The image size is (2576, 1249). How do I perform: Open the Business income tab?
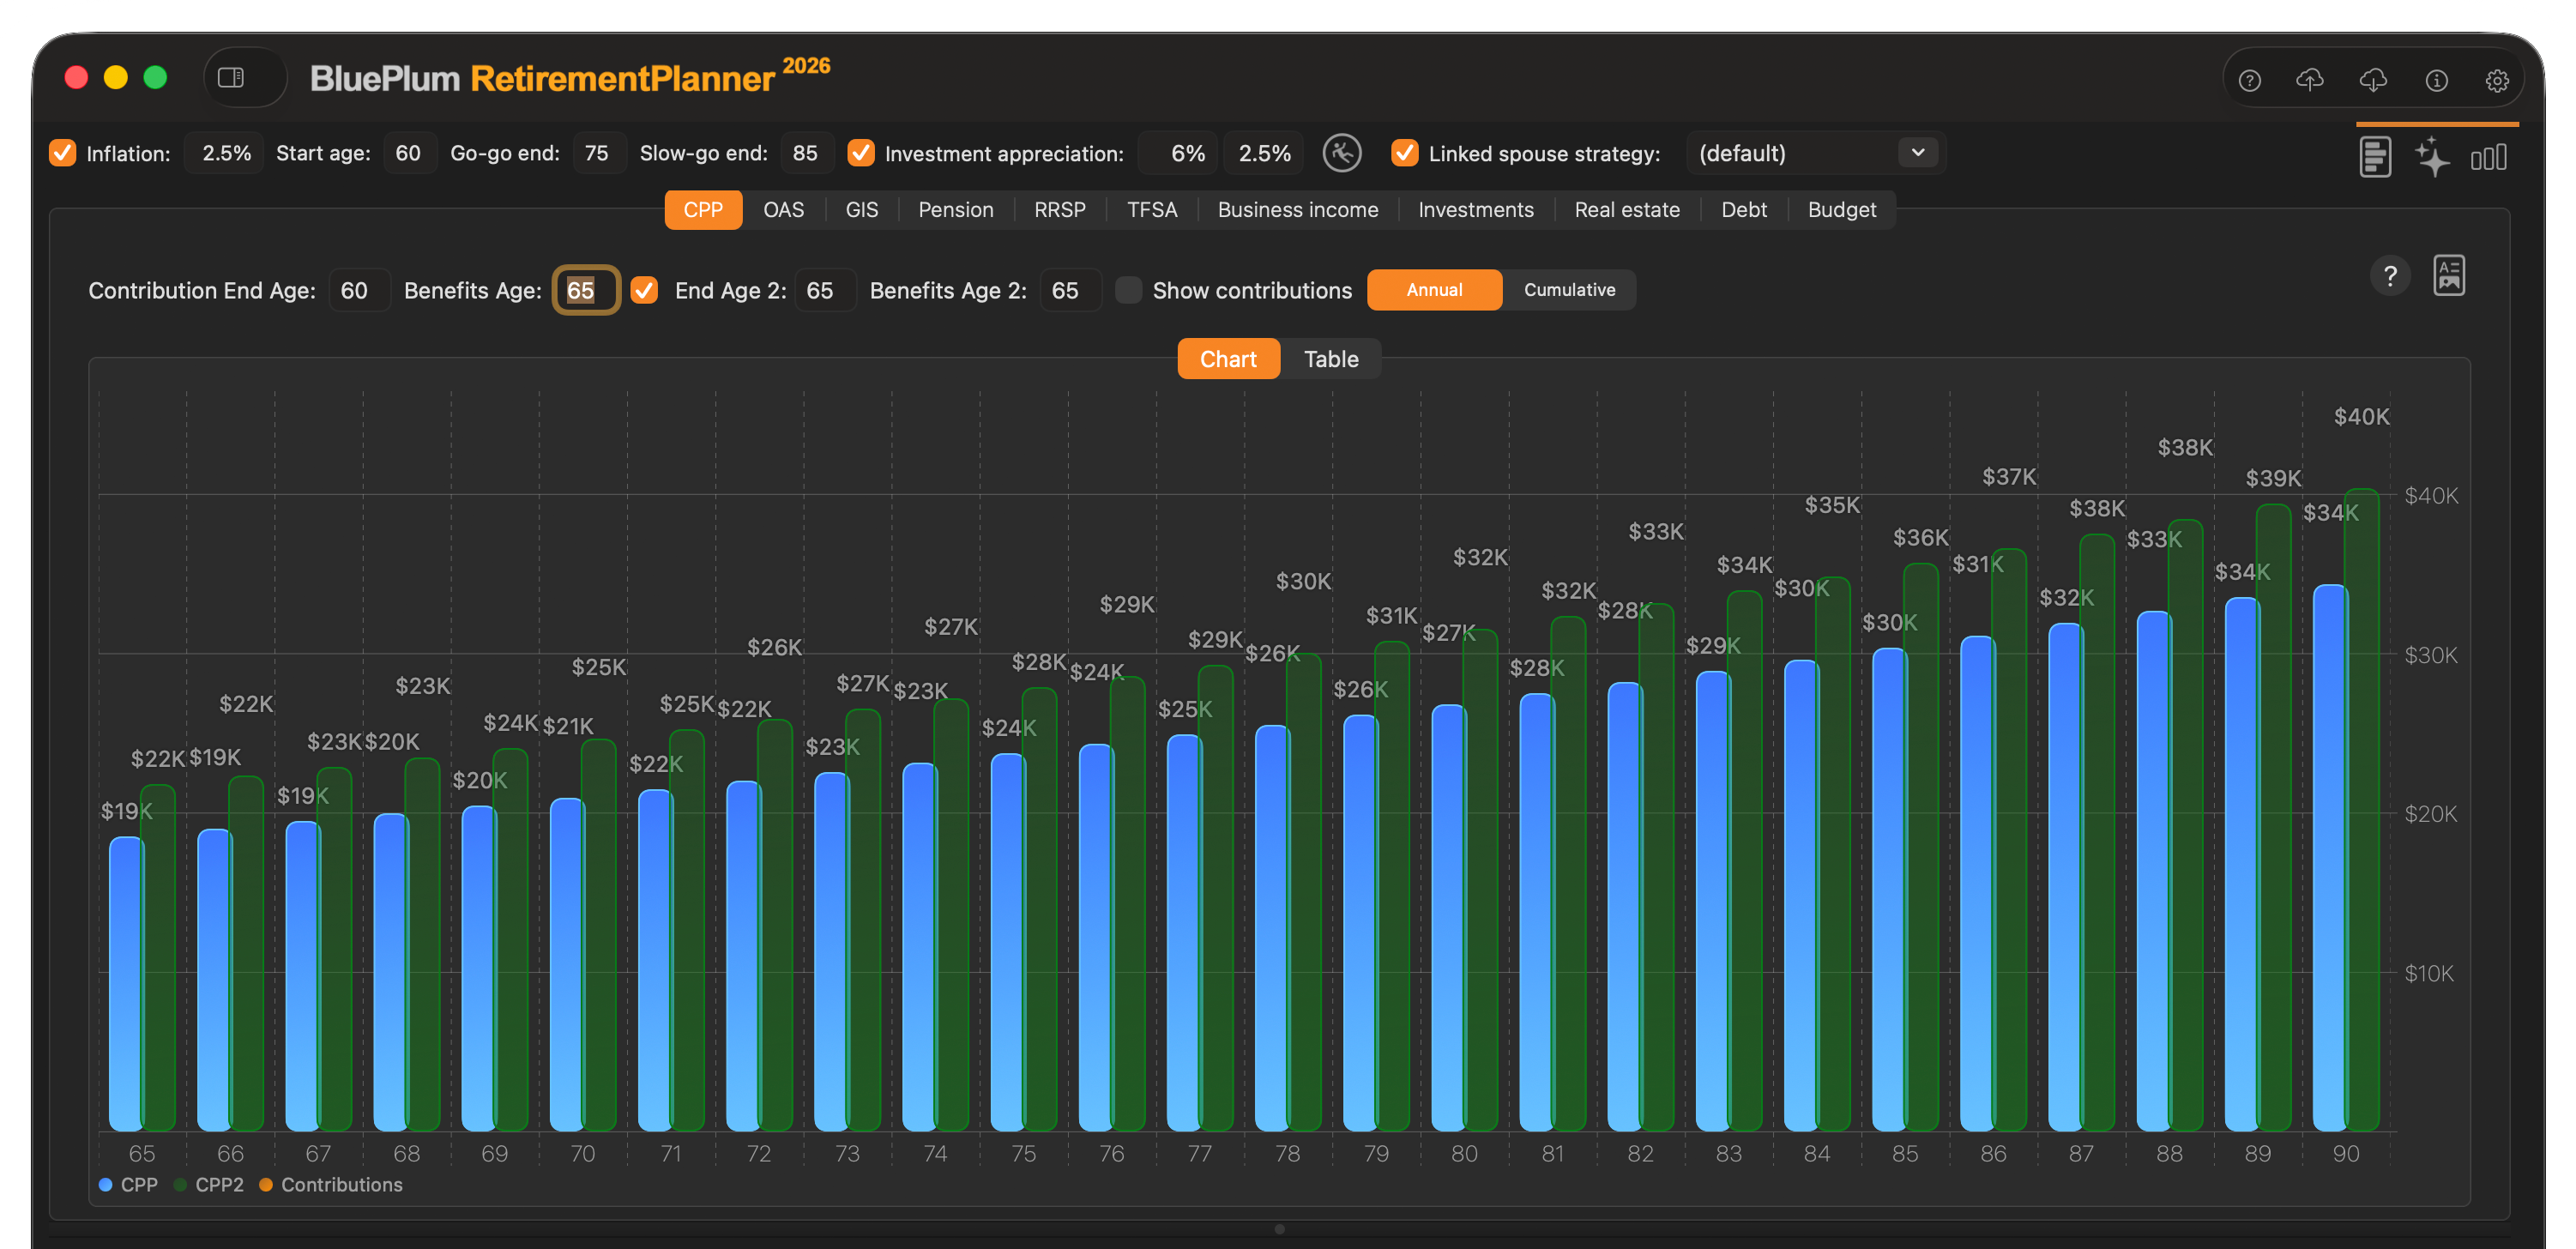[1297, 210]
